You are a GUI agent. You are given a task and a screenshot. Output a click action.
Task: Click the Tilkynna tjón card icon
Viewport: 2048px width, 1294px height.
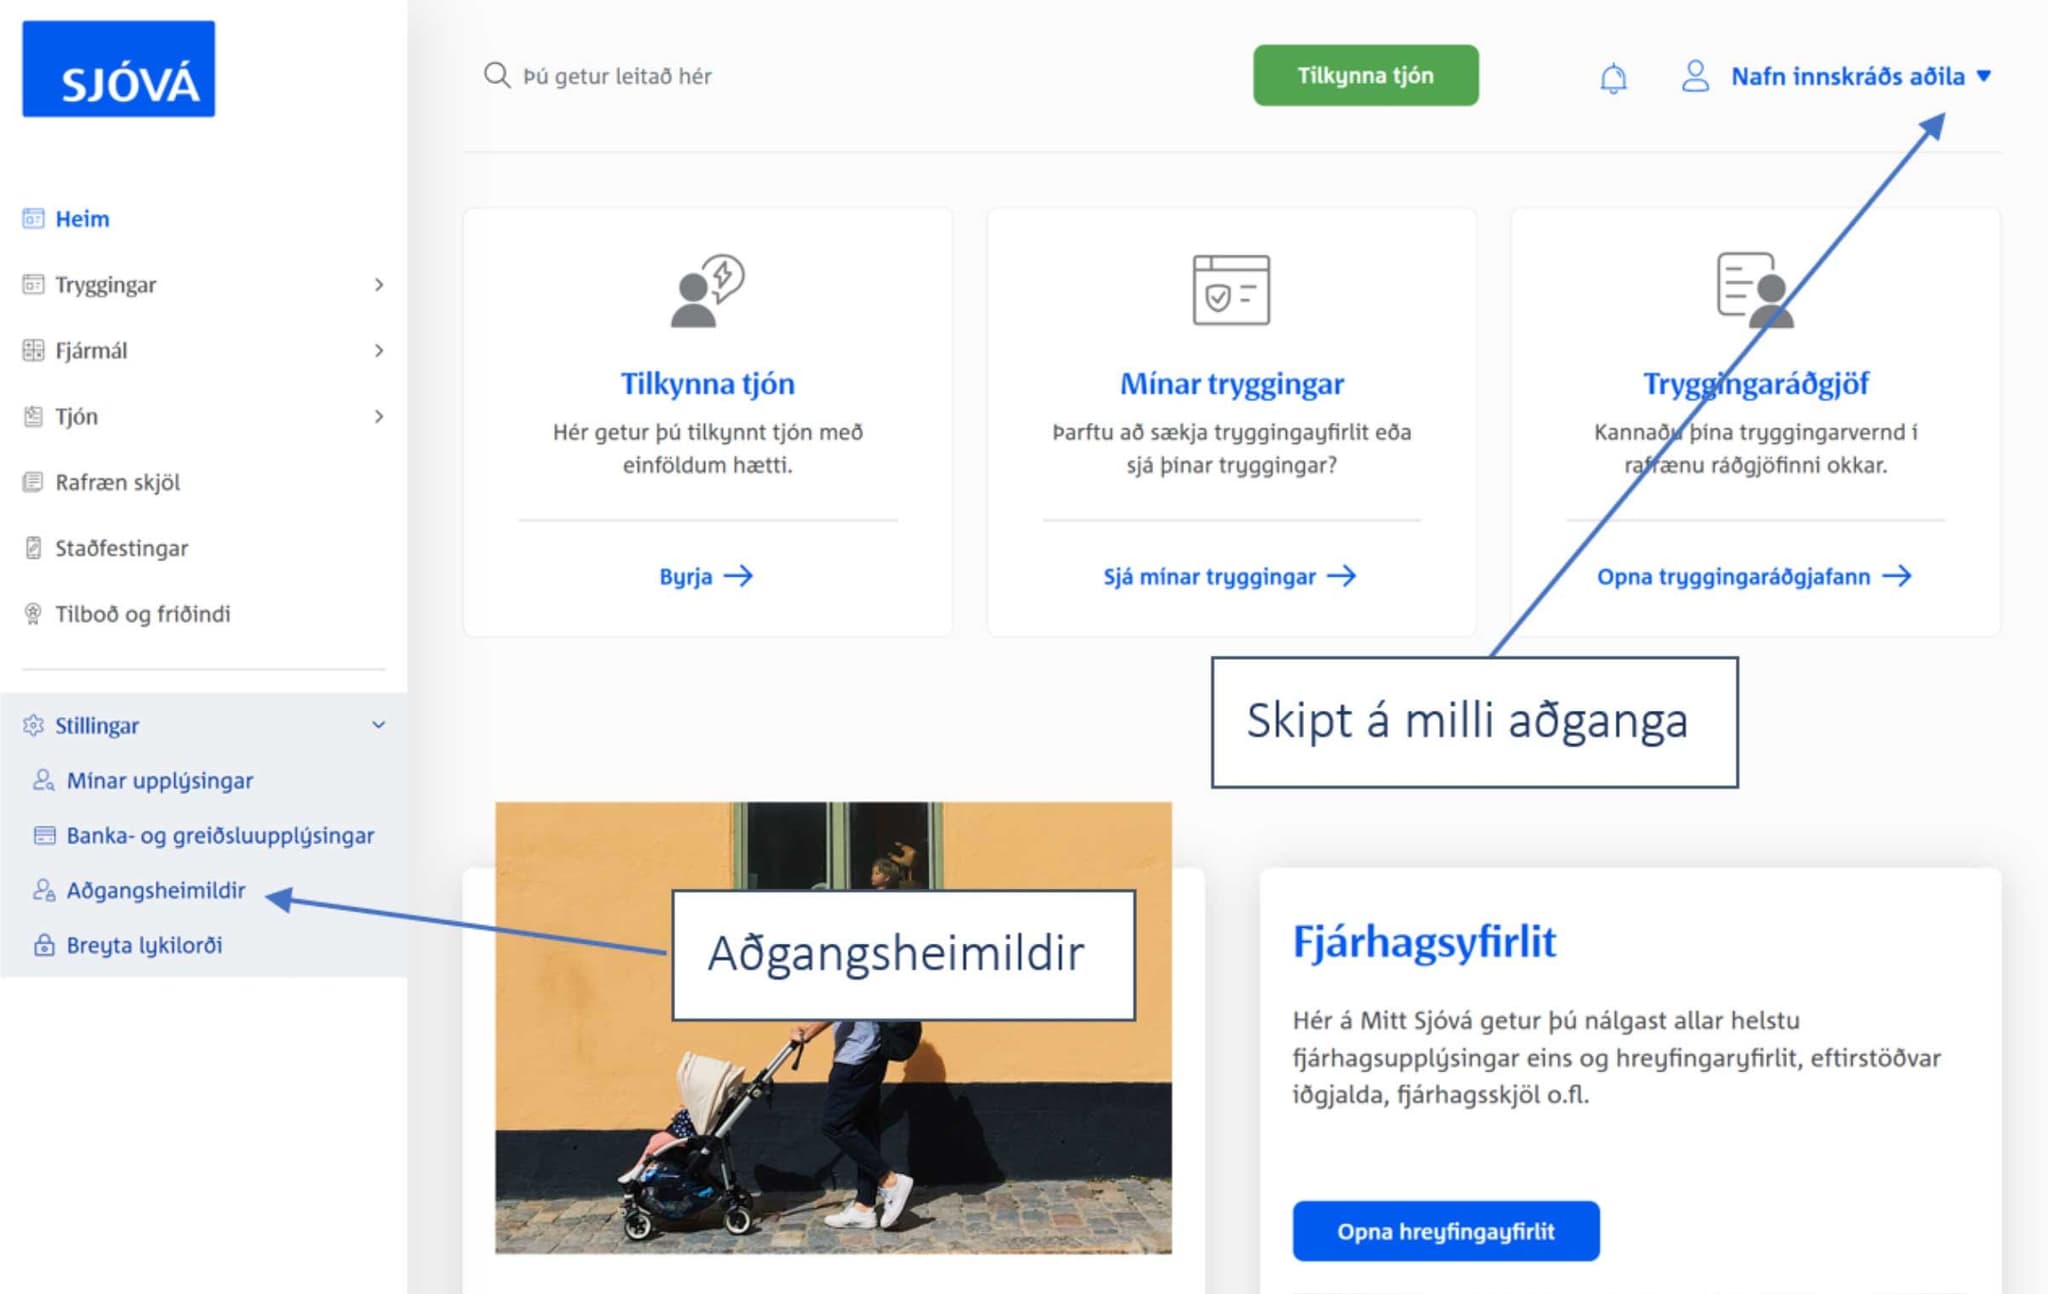point(707,290)
